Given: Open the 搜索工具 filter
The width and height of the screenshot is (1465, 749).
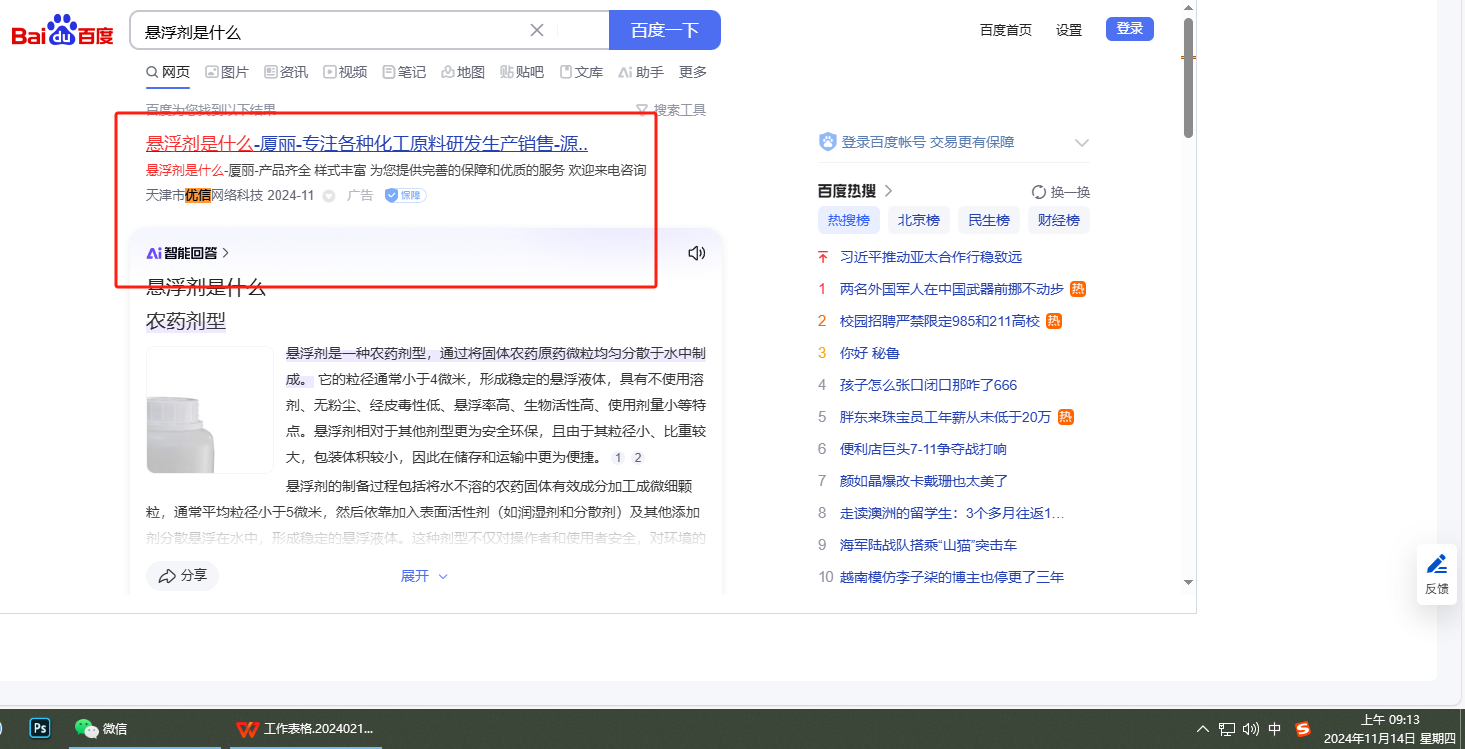Looking at the screenshot, I should tap(671, 110).
